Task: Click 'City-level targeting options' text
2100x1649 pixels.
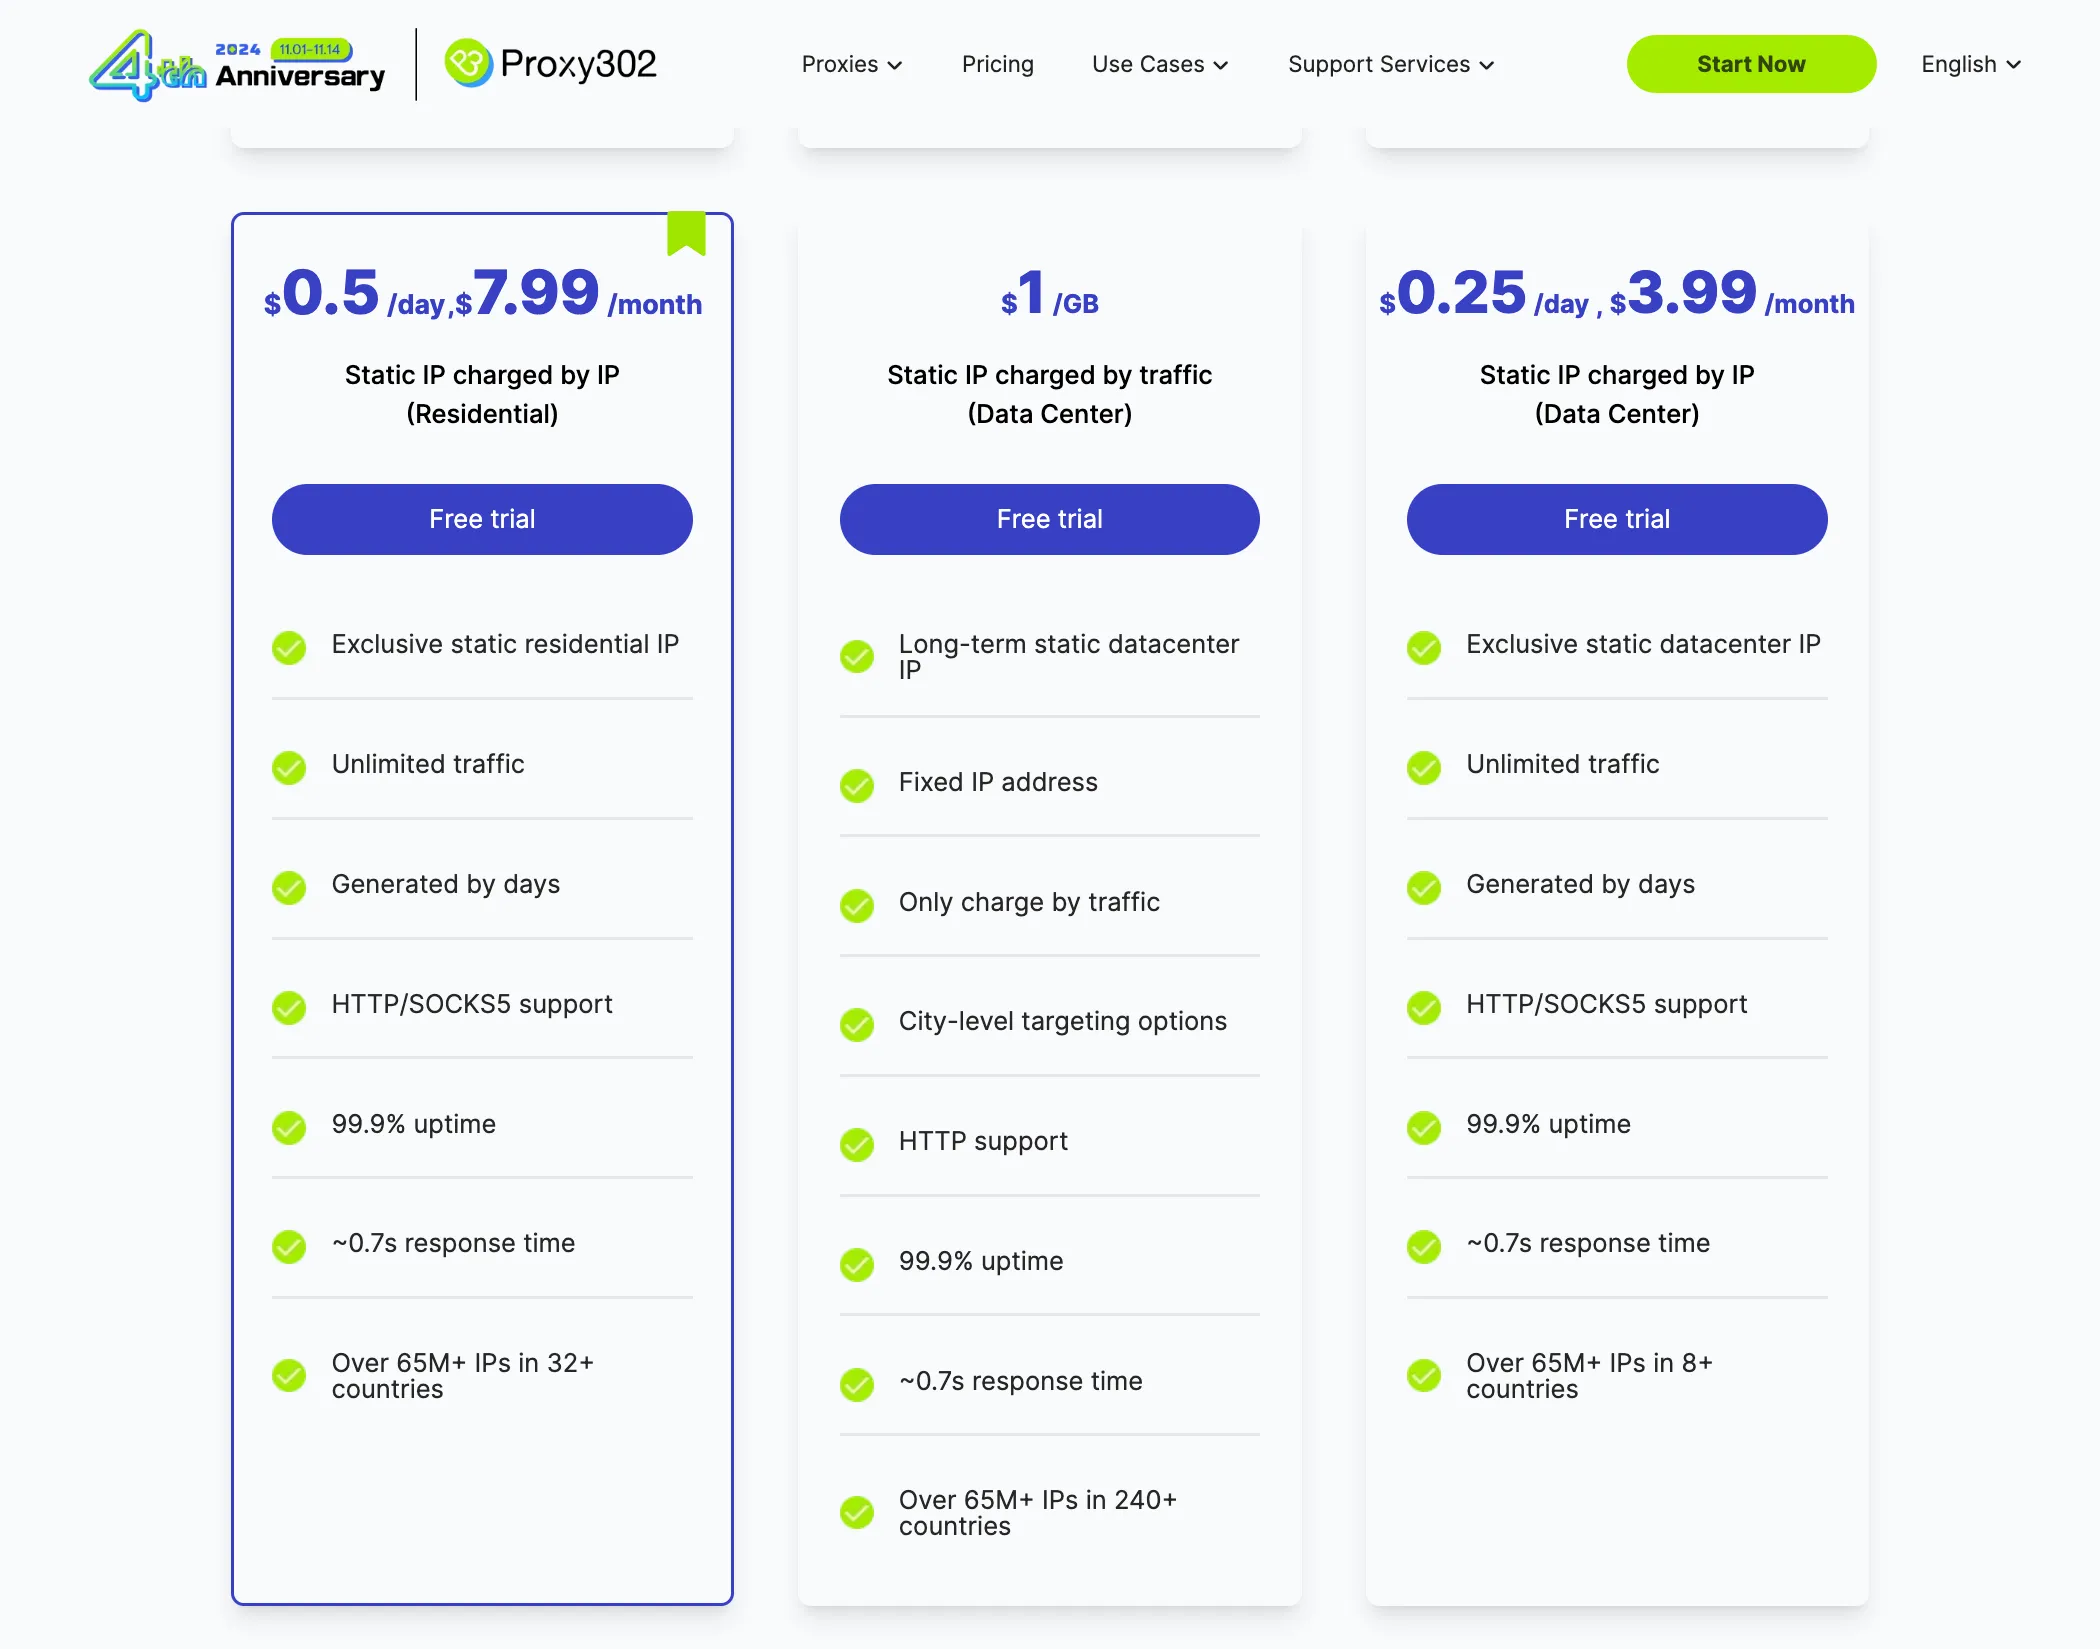Action: [1062, 1021]
